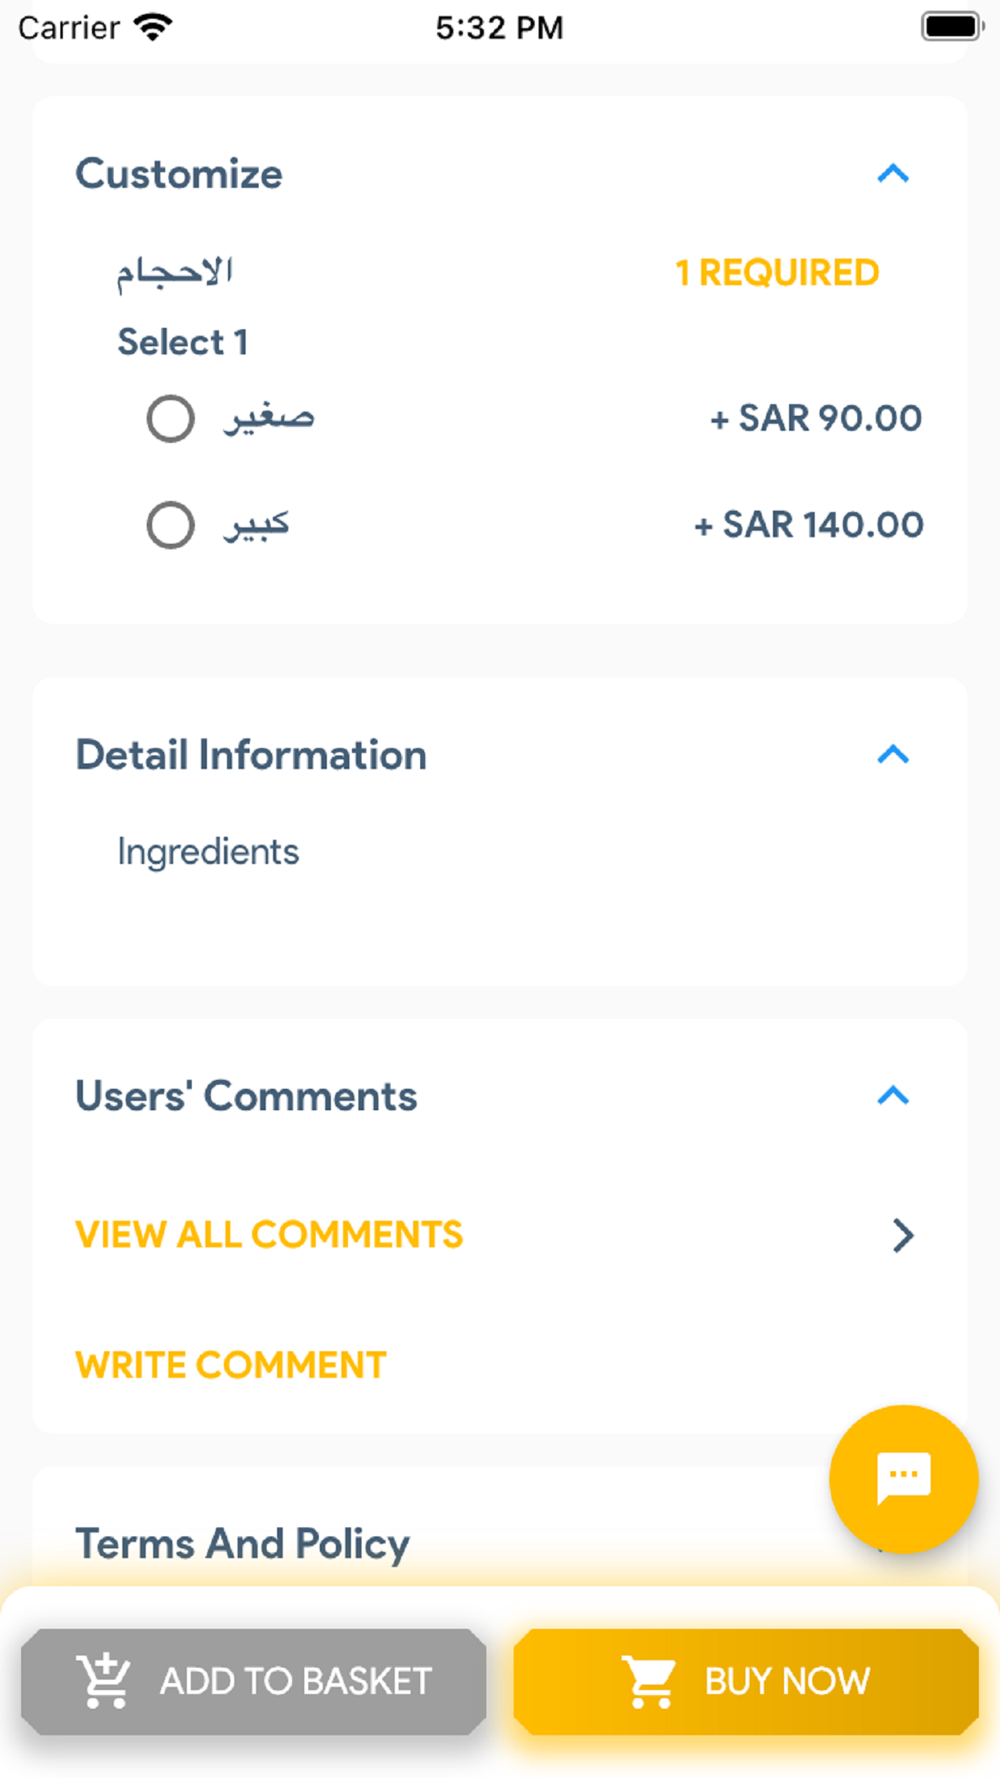
Task: Select the صغير size radio option
Action: pyautogui.click(x=171, y=418)
